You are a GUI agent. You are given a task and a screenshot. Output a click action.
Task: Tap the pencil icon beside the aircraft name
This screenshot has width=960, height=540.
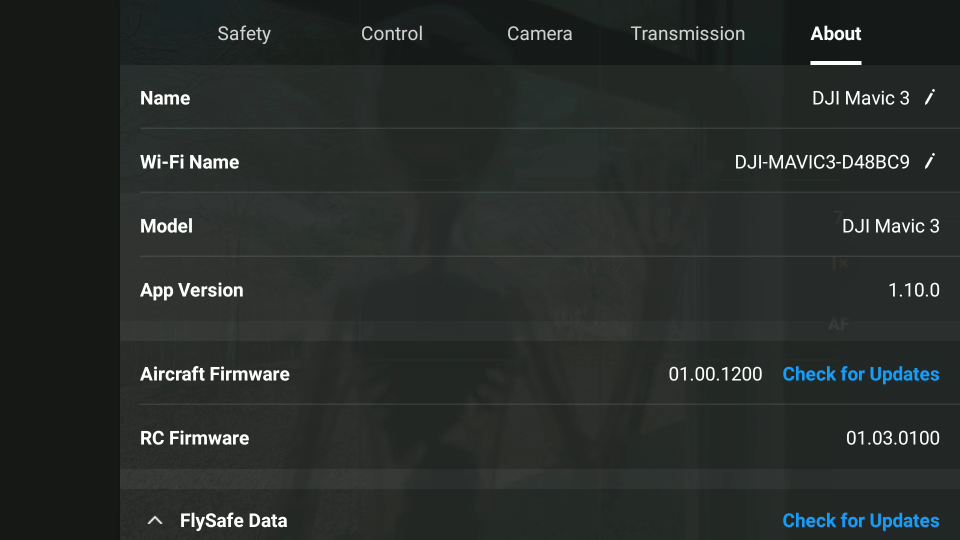pos(930,97)
